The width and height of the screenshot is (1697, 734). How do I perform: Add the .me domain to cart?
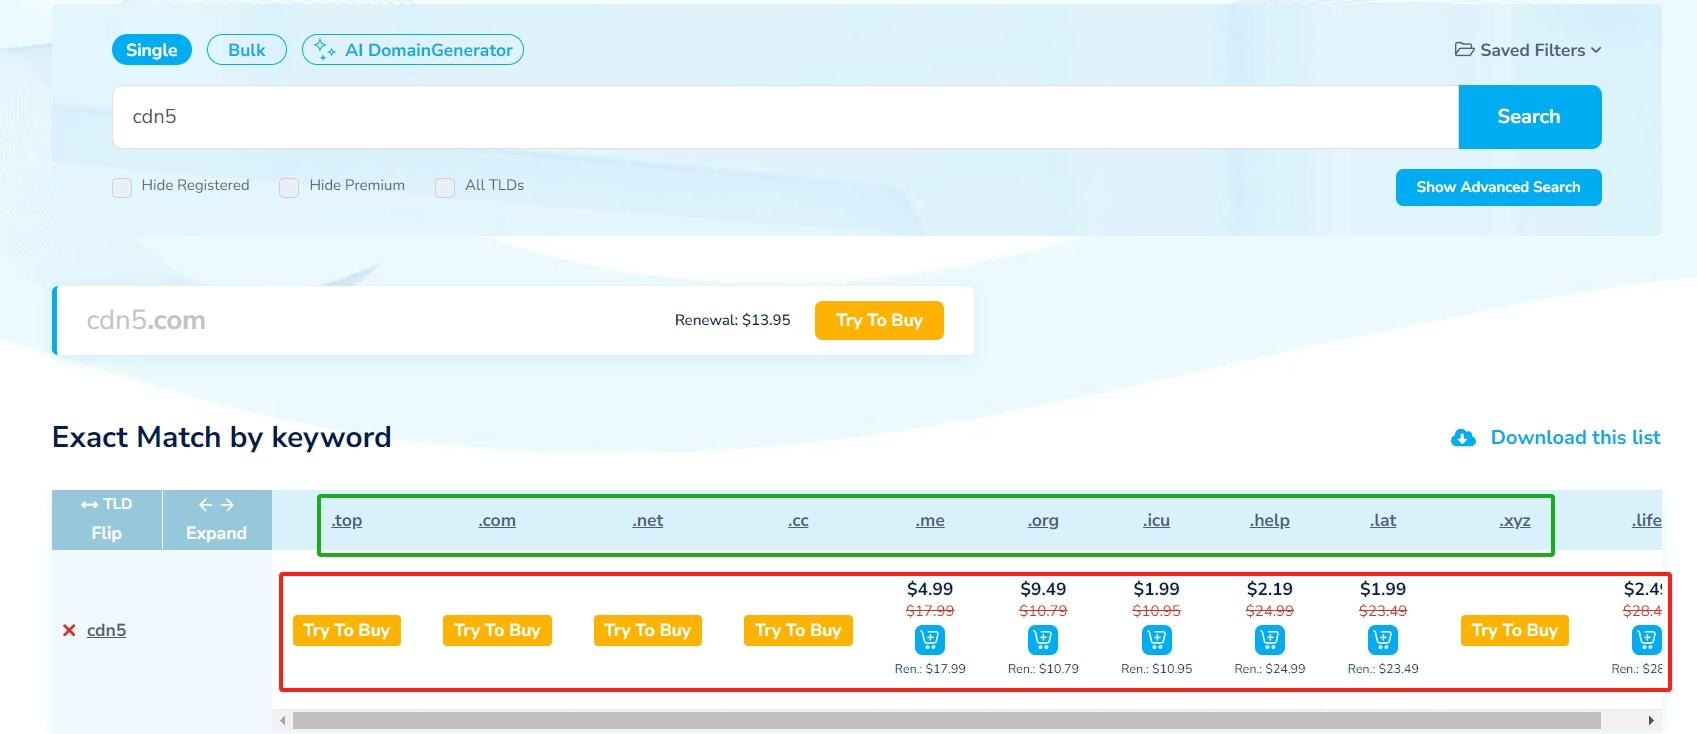929,639
